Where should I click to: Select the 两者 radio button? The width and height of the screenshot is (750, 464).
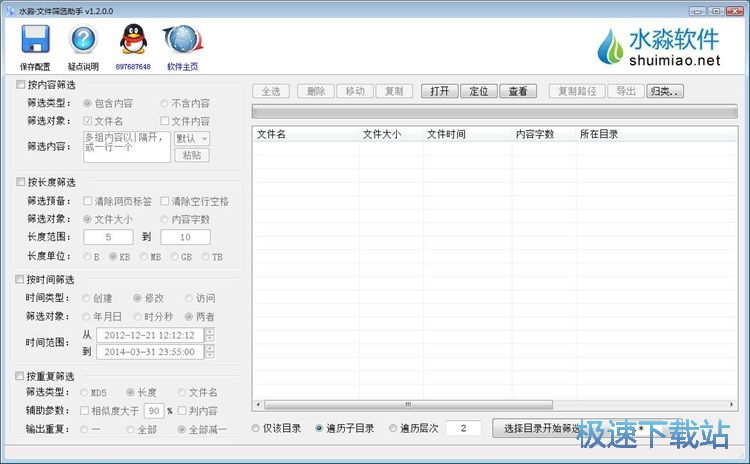tap(189, 316)
